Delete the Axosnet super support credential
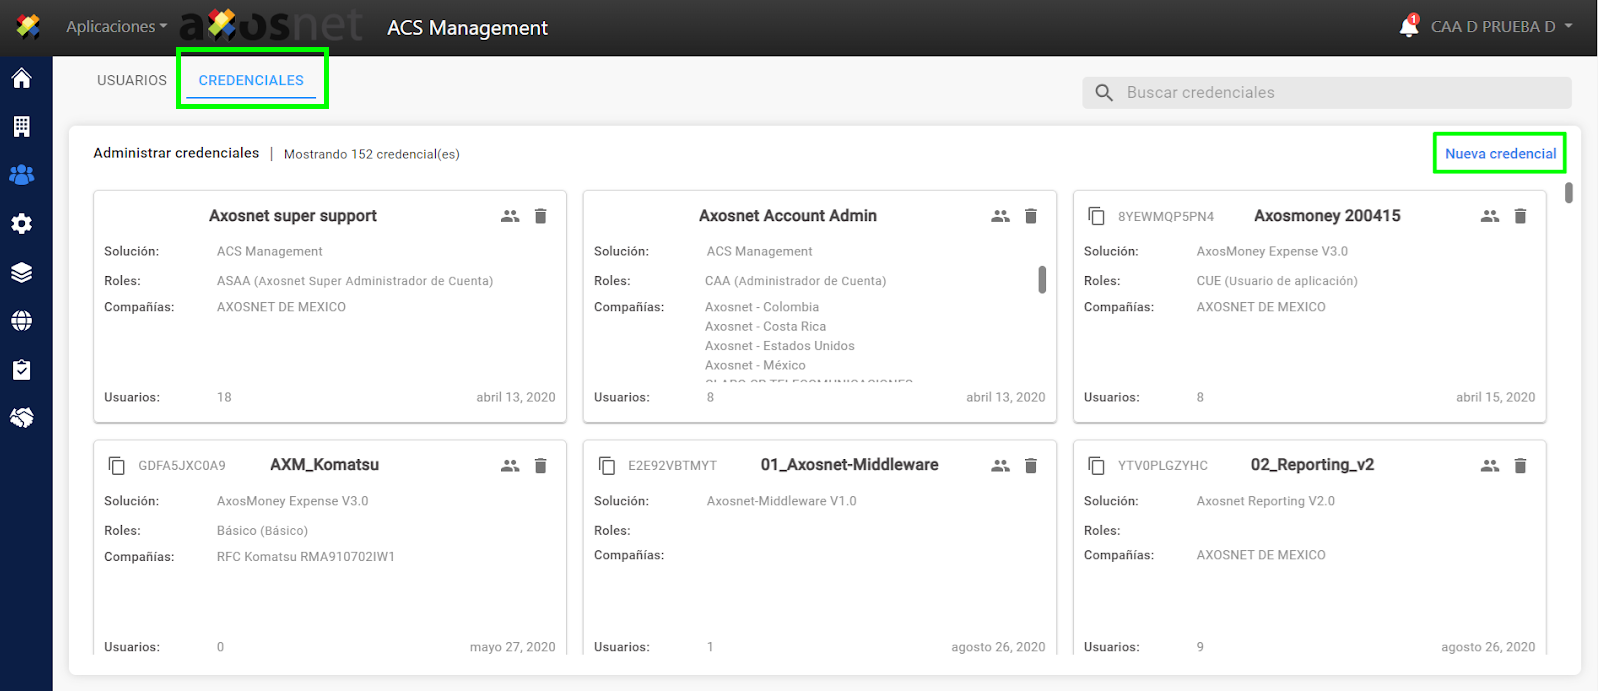This screenshot has height=691, width=1598. click(540, 216)
